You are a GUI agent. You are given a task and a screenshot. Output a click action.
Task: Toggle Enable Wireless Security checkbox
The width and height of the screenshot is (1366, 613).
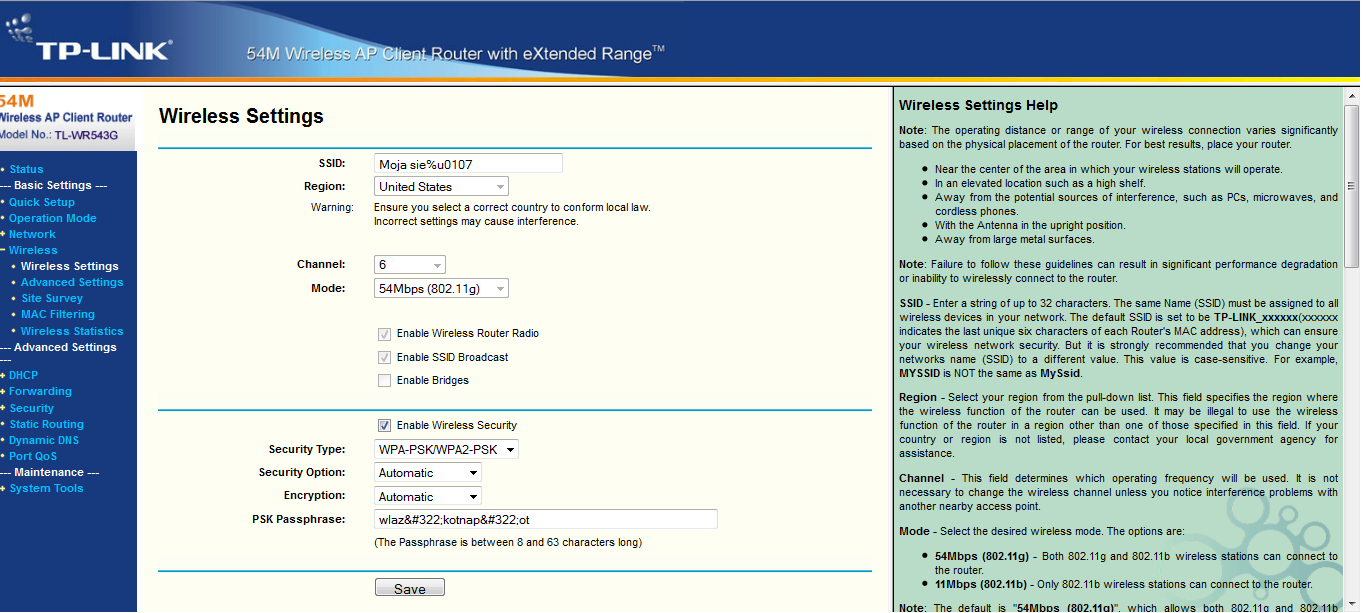(384, 425)
